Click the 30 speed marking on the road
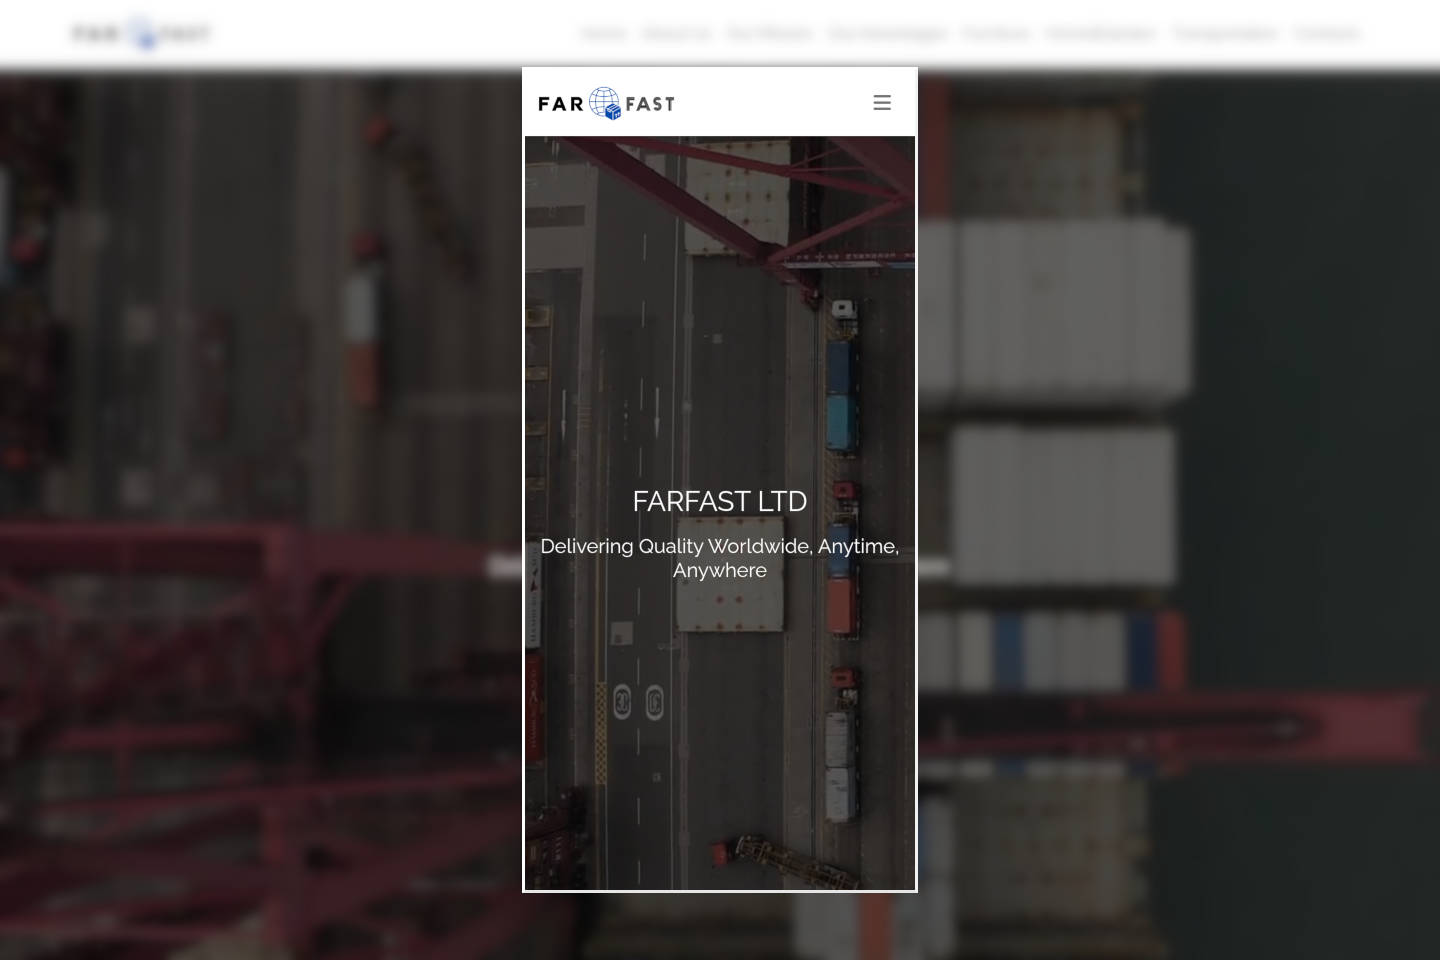Screen dimensions: 1440x960 622,702
